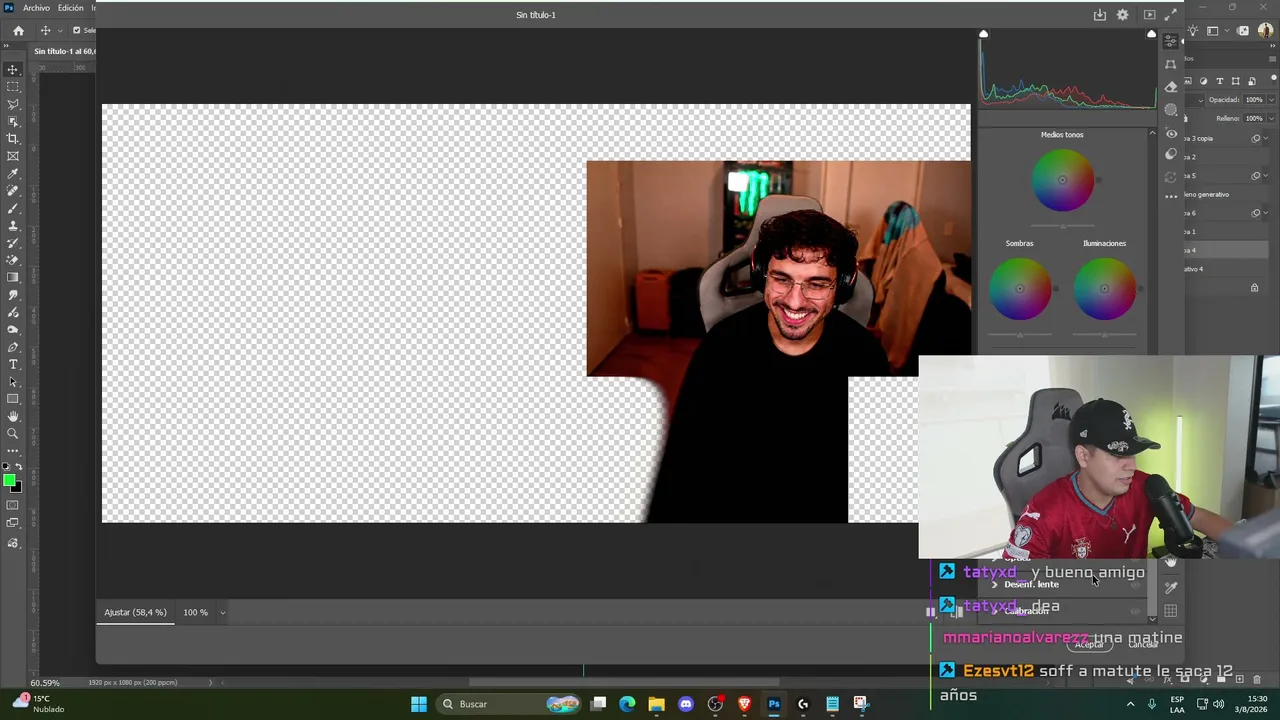This screenshot has width=1280, height=720.
Task: Click the Aceptar button
Action: [x=1089, y=644]
